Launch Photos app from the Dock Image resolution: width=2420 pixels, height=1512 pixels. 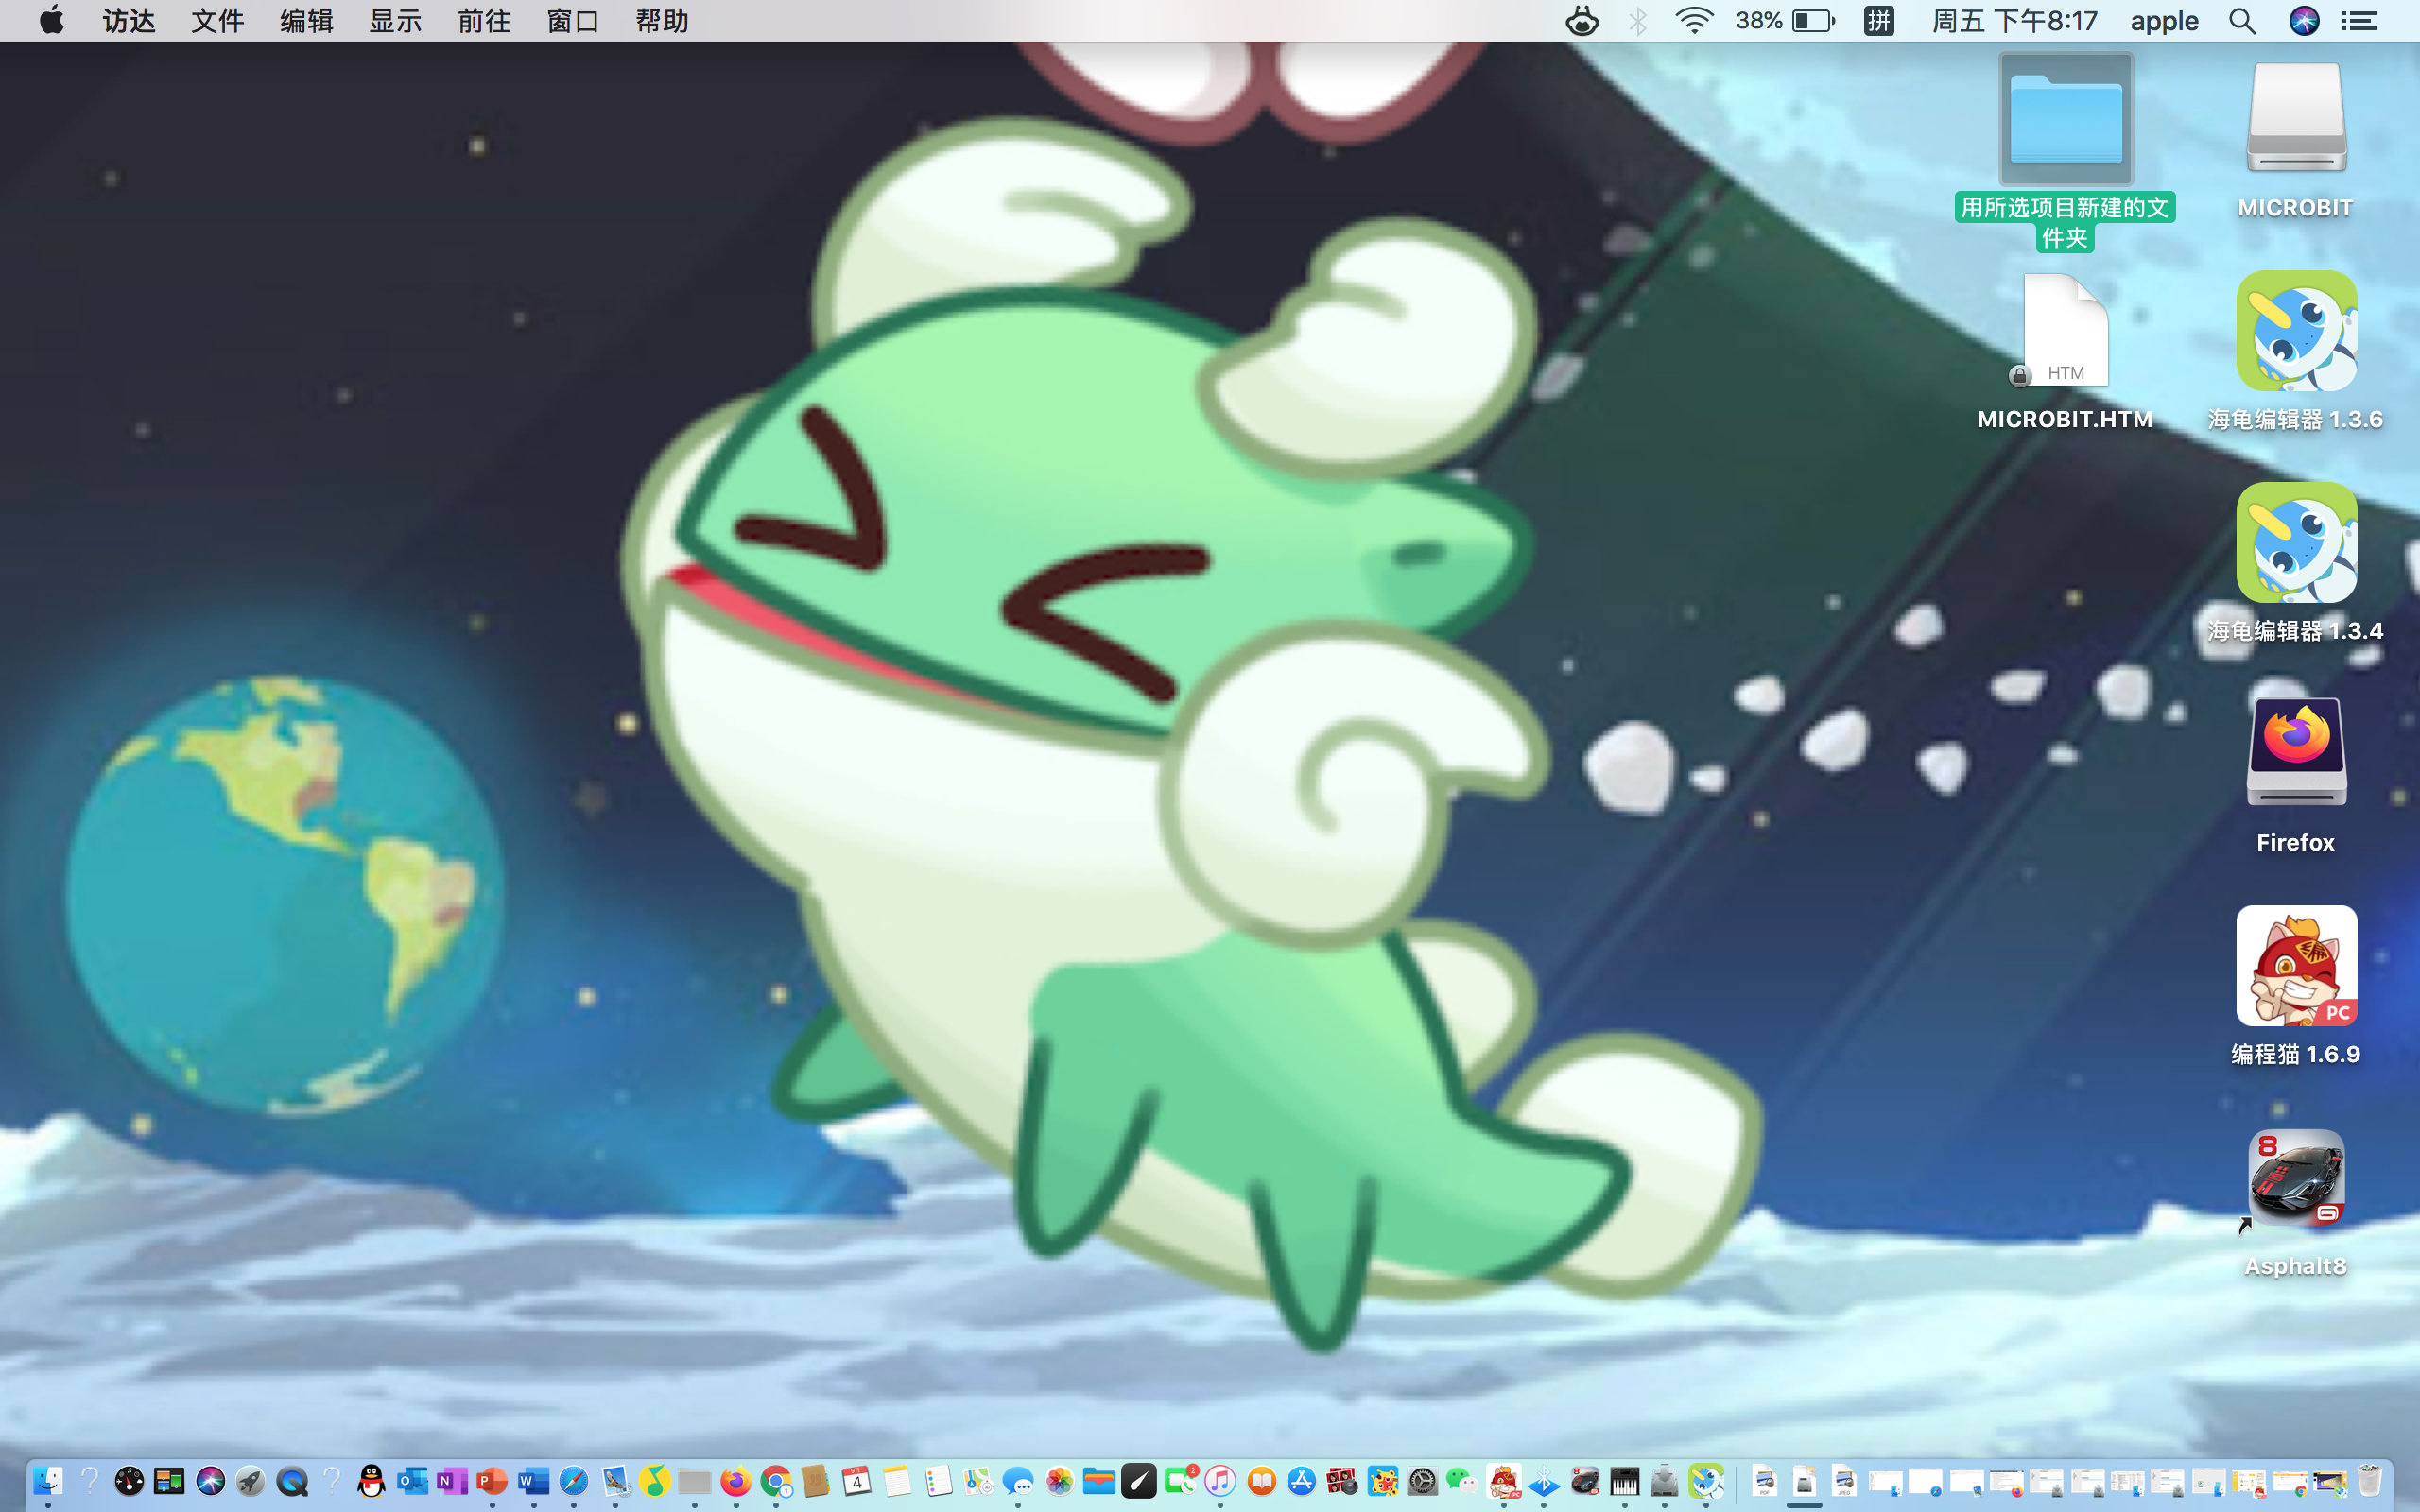pos(1059,1481)
